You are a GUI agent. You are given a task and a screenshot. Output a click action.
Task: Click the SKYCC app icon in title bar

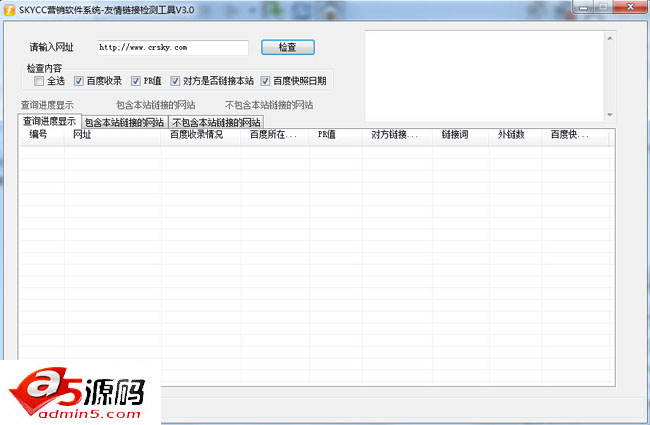coord(9,10)
